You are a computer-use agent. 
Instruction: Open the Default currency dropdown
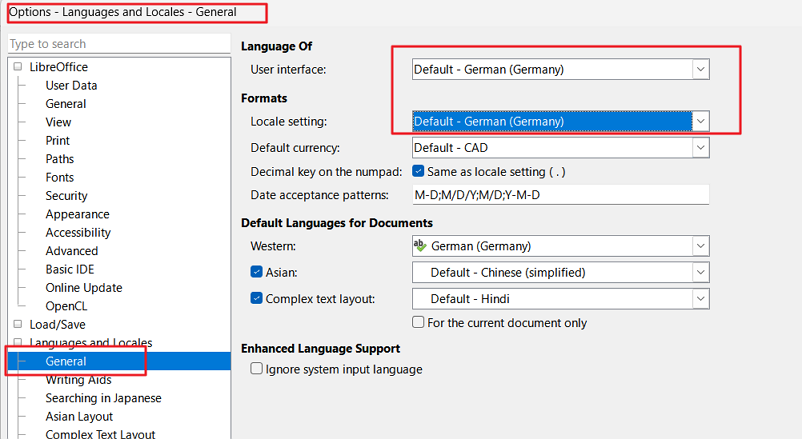701,148
